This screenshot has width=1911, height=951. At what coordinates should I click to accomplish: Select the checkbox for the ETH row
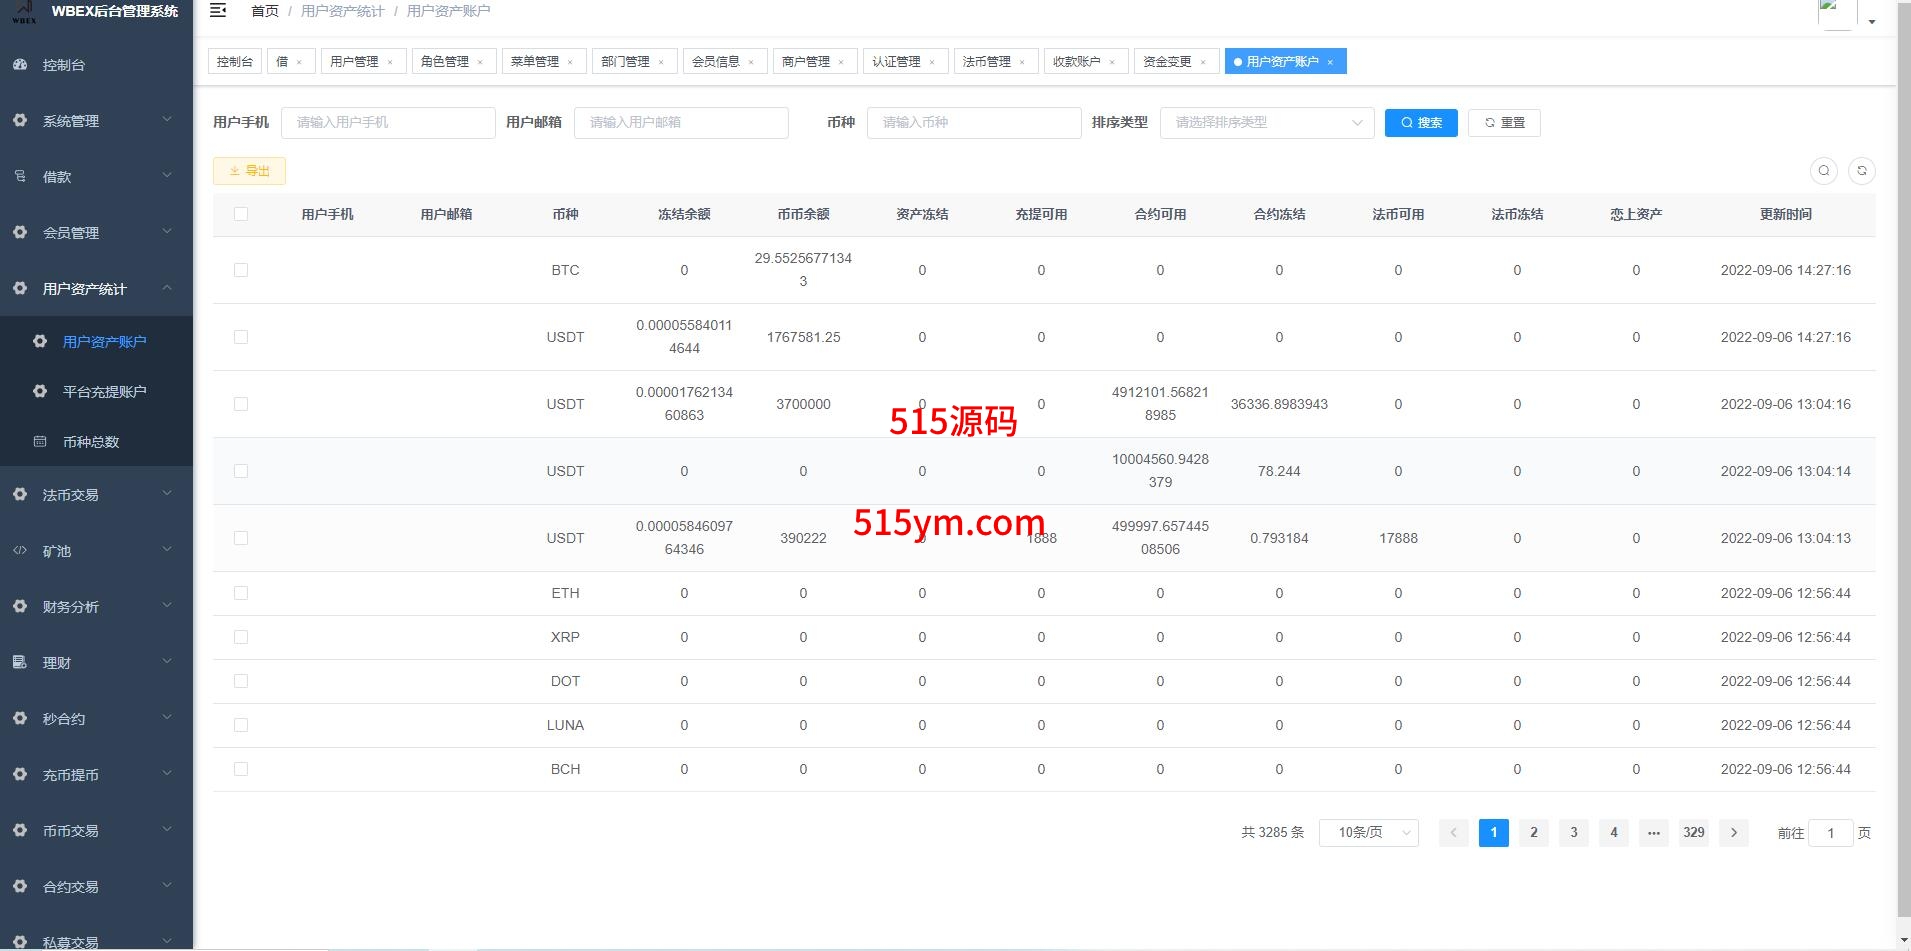pos(240,593)
